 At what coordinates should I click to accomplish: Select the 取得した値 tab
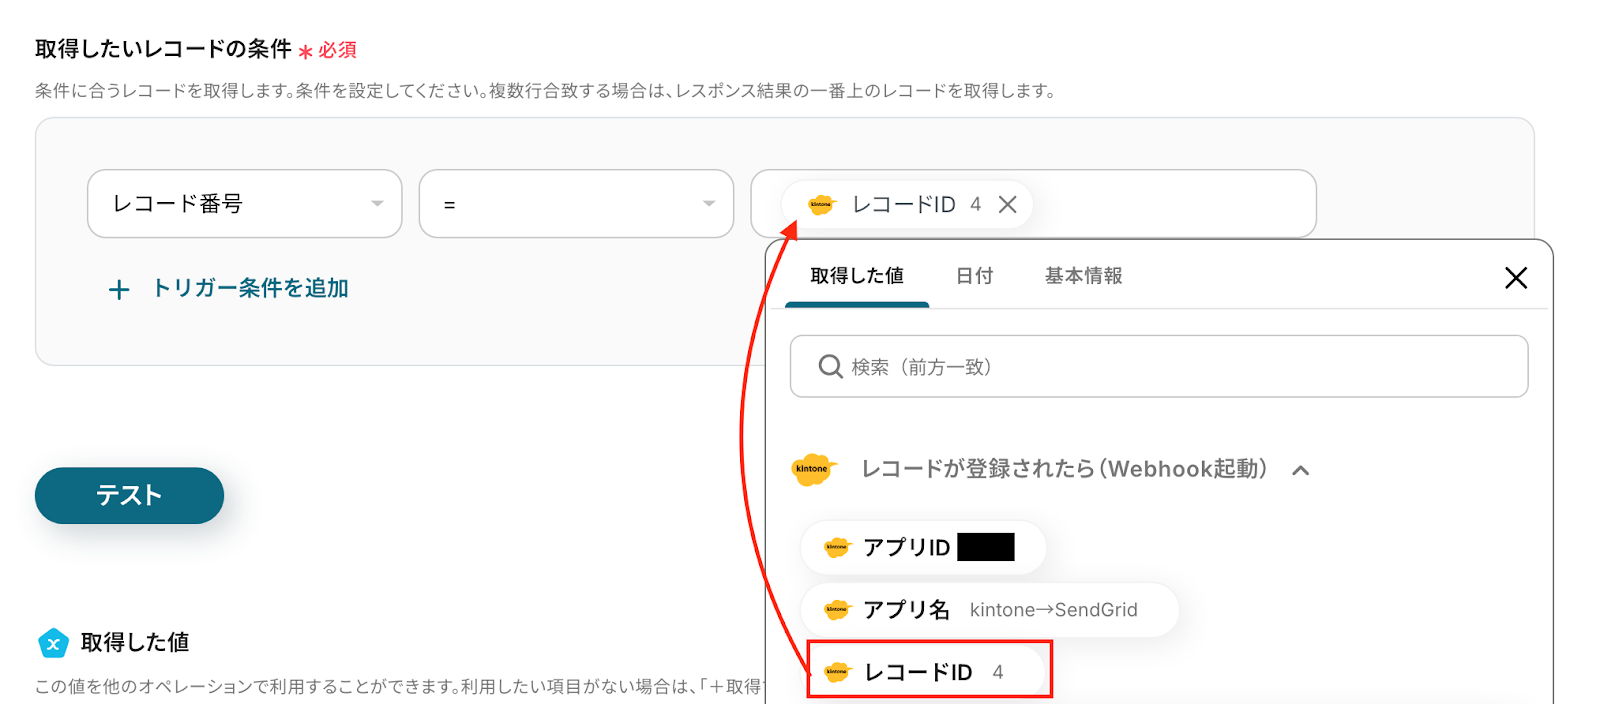857,276
